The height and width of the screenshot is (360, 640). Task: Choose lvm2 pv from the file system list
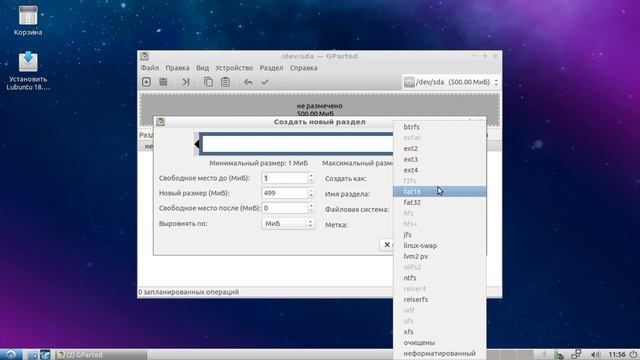[440, 256]
